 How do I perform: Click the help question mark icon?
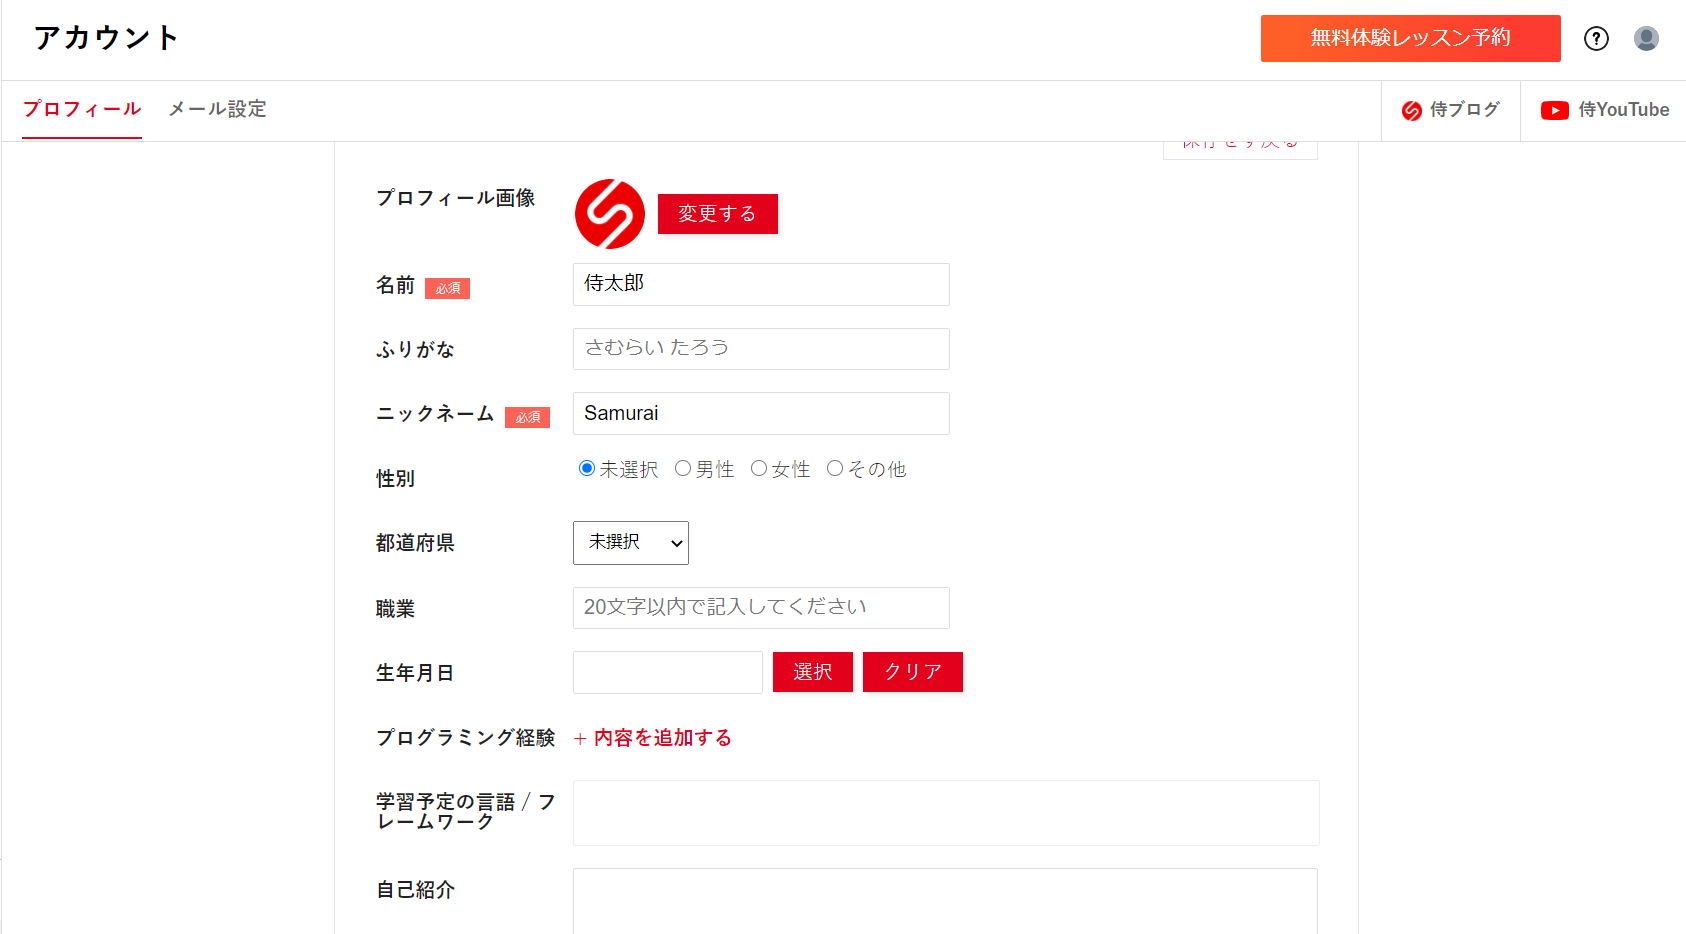1596,38
